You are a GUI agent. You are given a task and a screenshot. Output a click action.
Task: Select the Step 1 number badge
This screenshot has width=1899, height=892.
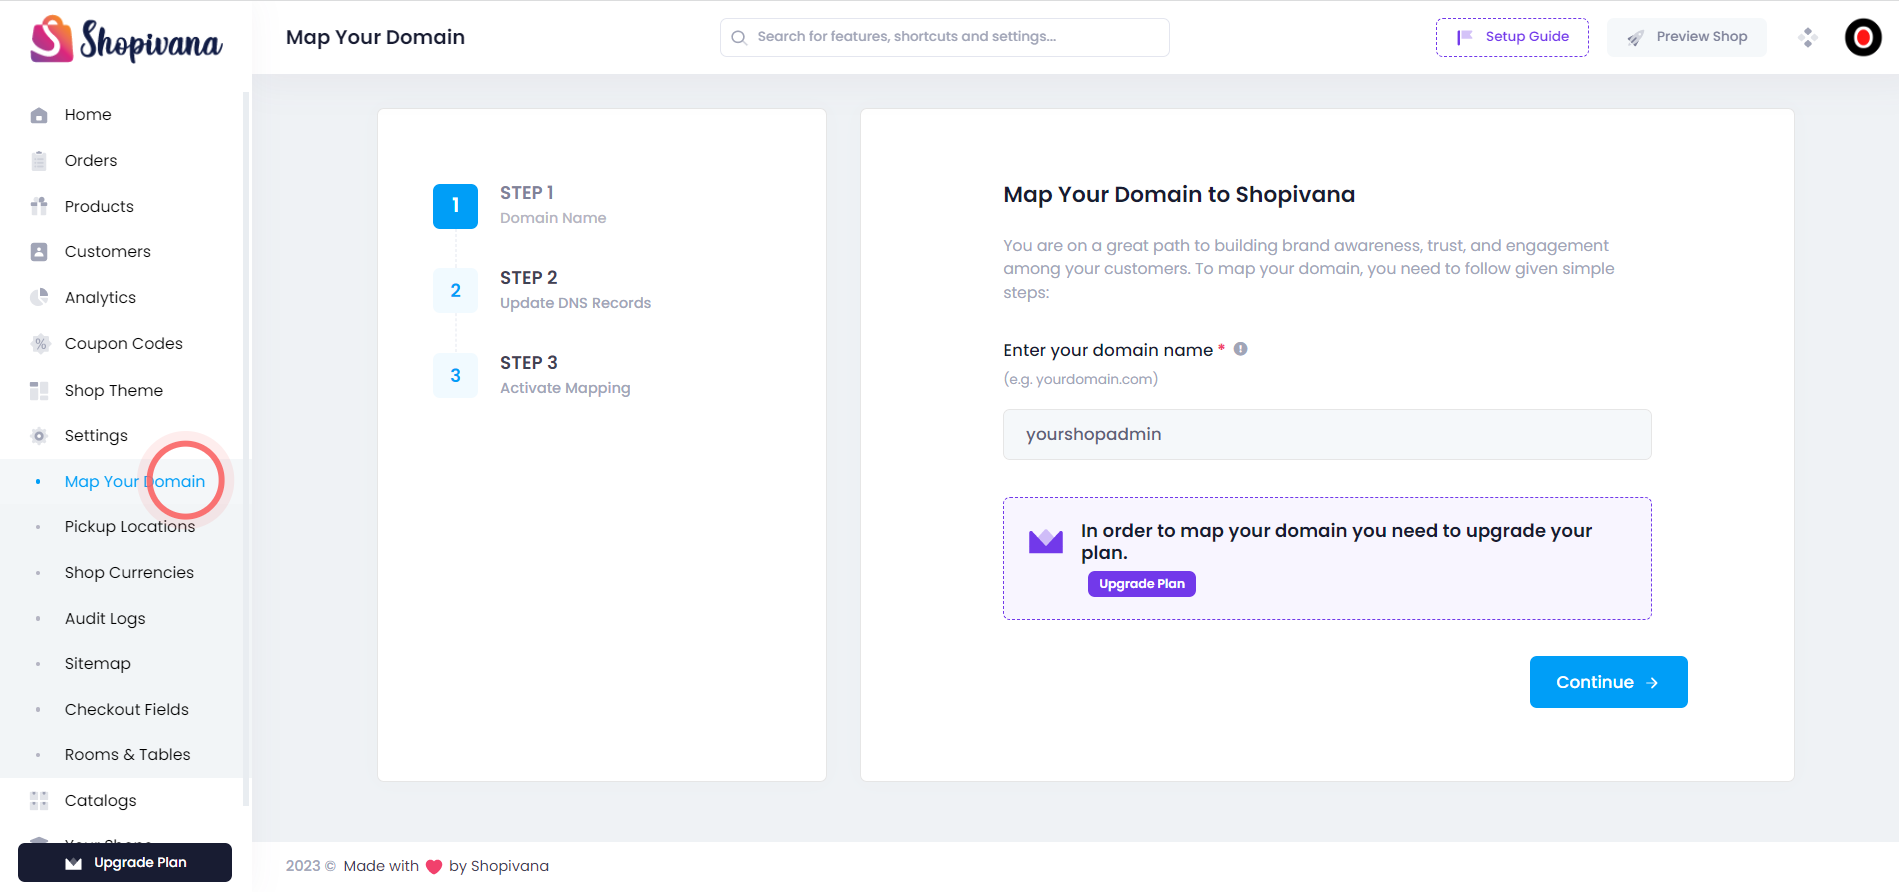(455, 206)
